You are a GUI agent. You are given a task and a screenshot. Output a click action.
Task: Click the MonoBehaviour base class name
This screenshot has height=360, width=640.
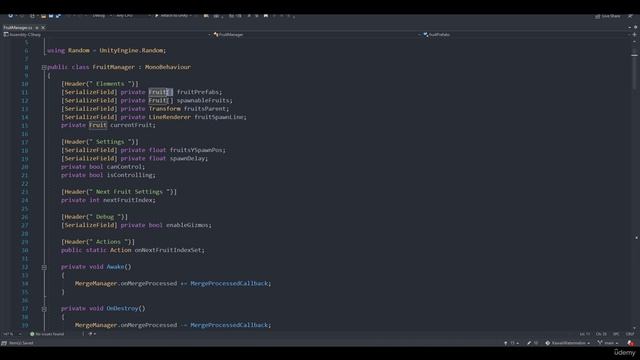[168, 67]
